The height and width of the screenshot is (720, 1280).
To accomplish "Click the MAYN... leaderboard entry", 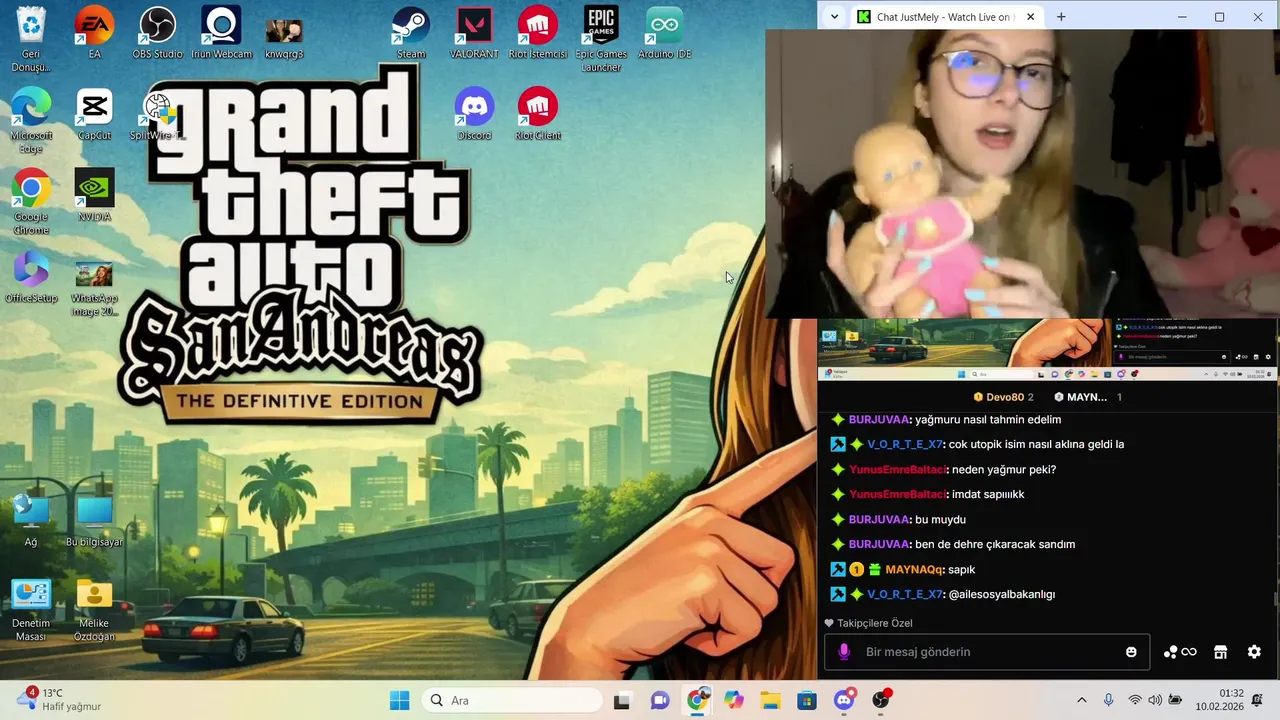I will click(1088, 397).
